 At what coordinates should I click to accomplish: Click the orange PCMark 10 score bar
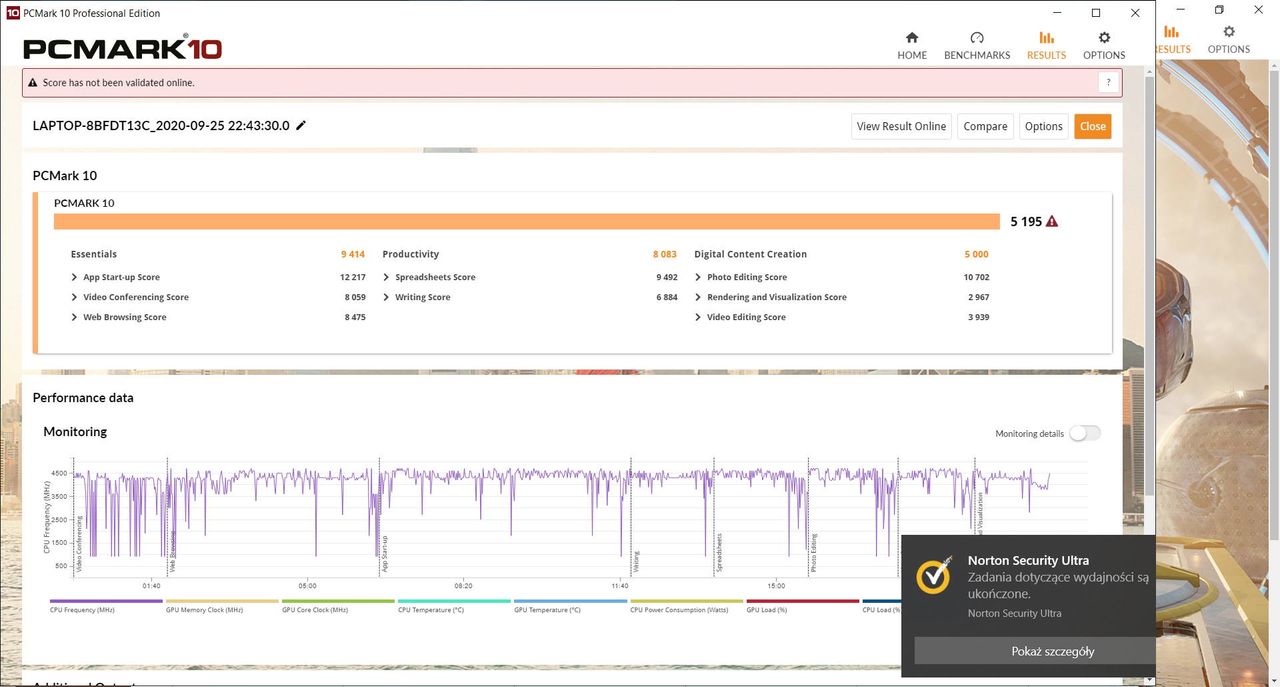(527, 222)
